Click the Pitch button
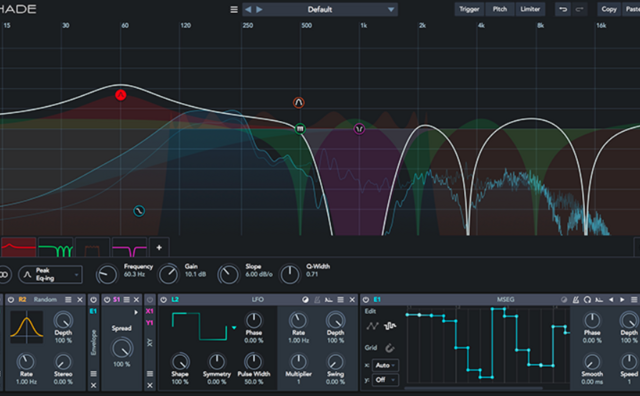640x396 pixels. click(x=500, y=9)
